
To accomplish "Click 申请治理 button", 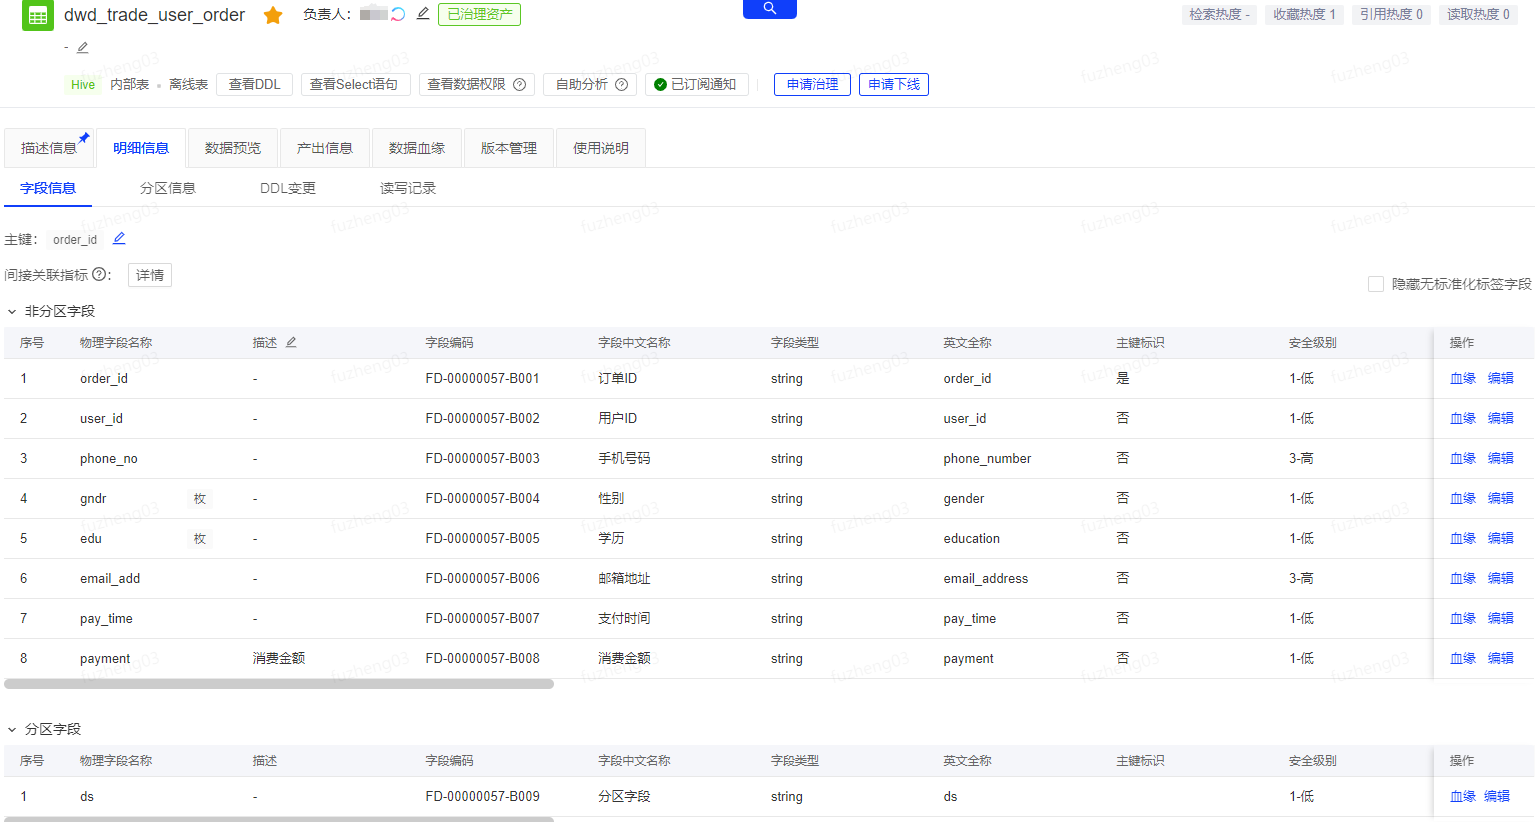I will (x=812, y=84).
